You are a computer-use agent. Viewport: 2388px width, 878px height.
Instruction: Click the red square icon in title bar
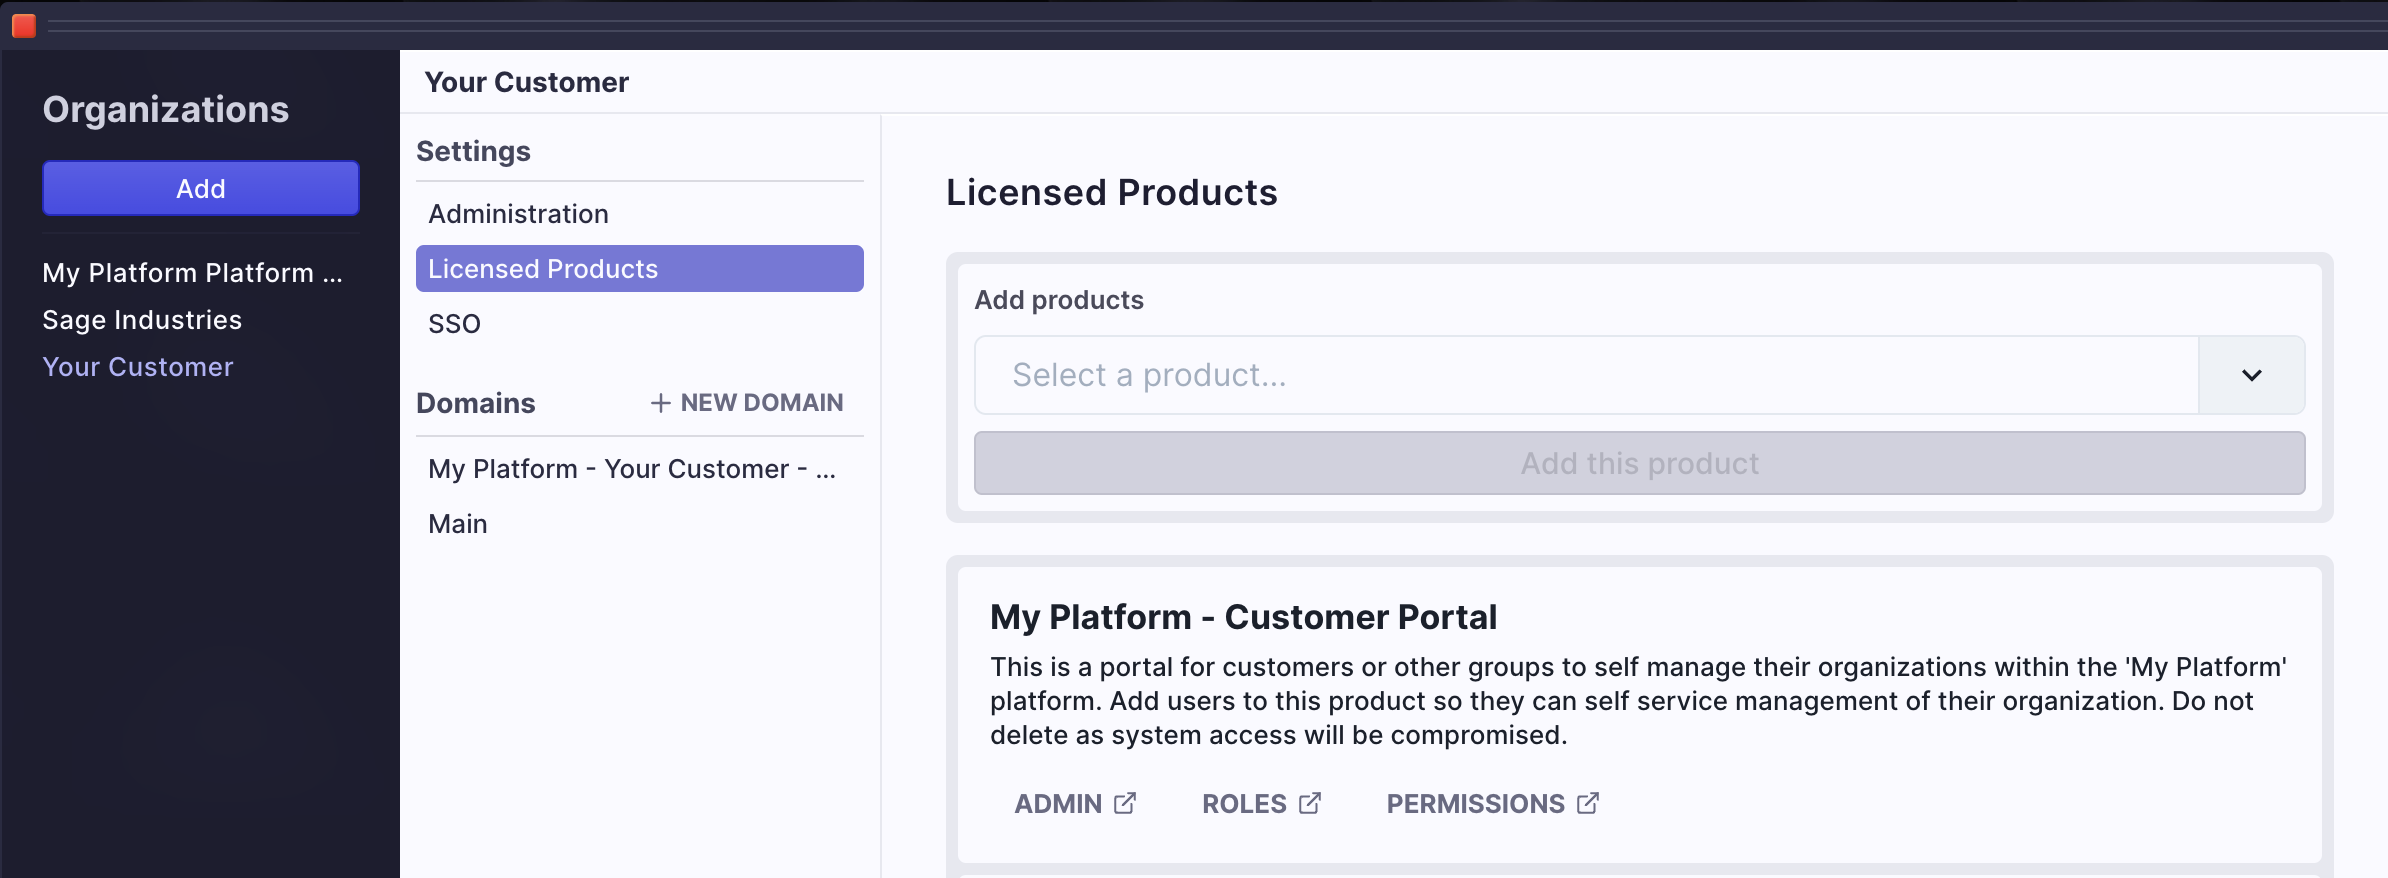[24, 26]
